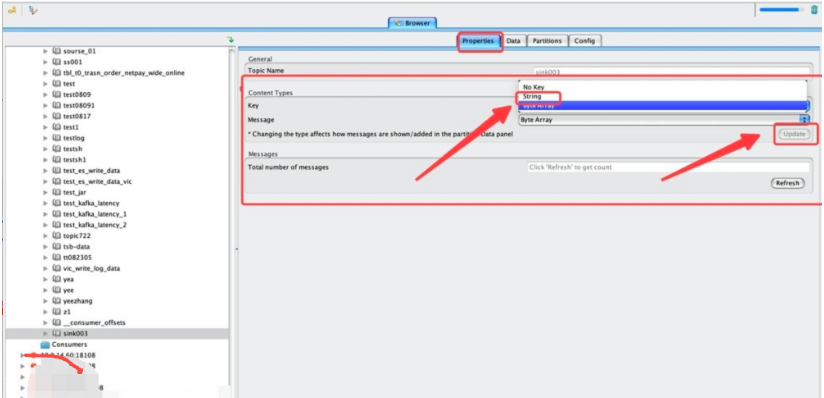Click the topic icon beside tbl_t0_trasn_order_netpay_wide_online
The height and width of the screenshot is (398, 824).
tap(57, 73)
